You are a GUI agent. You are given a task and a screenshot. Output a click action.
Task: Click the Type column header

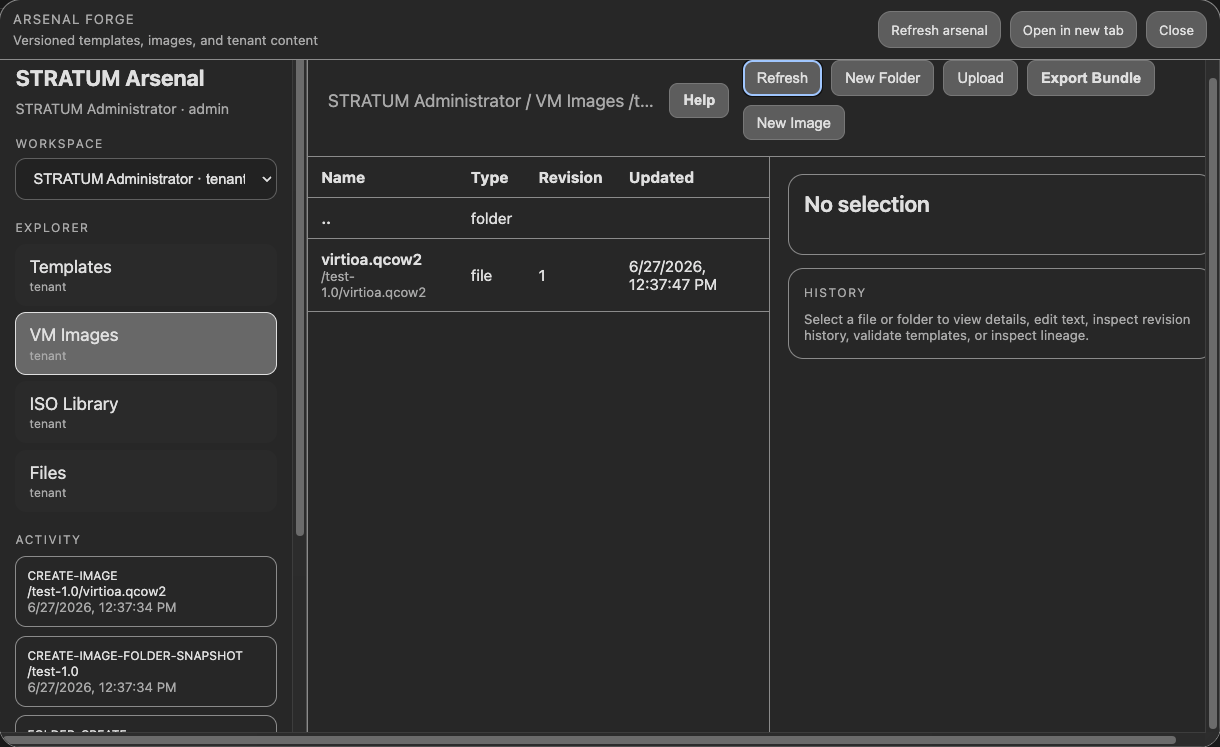(490, 177)
